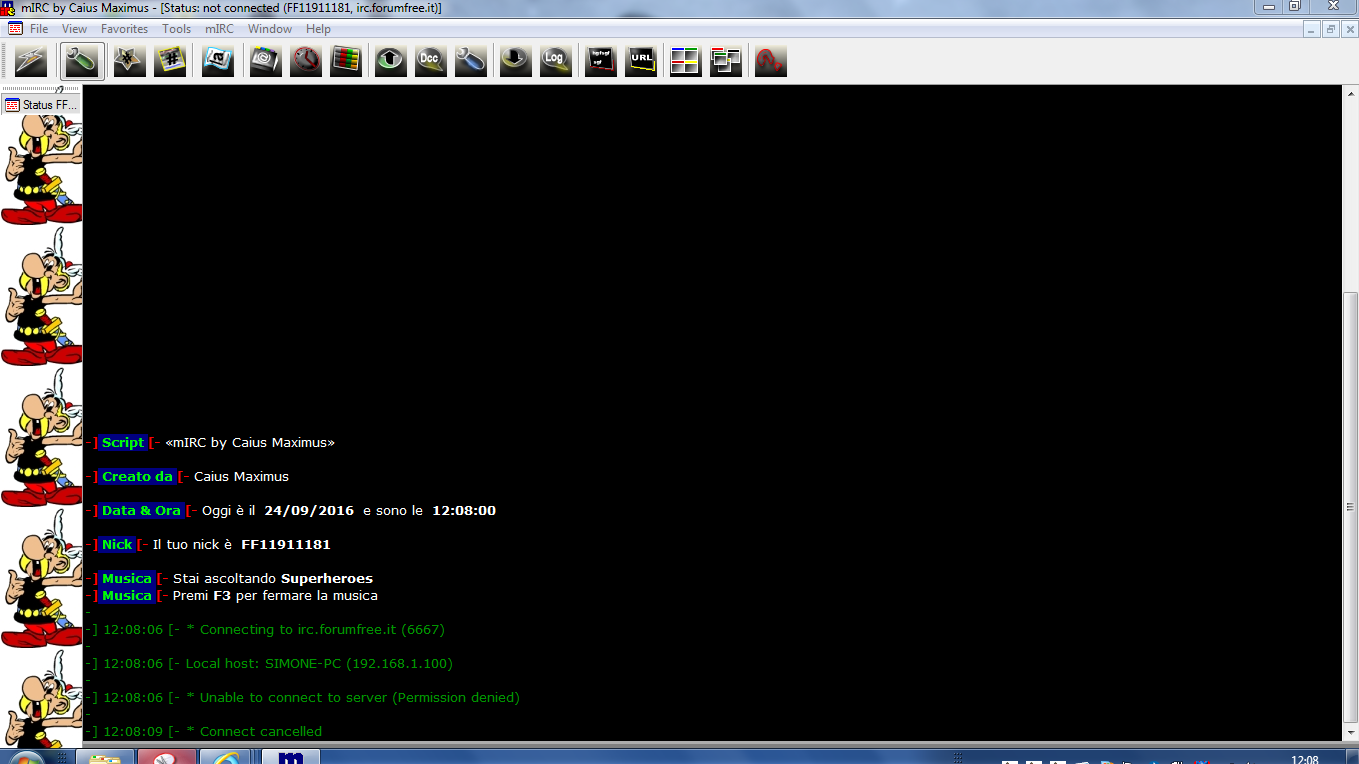Open the Favorites menu
Viewport: 1359px width, 764px height.
(x=125, y=29)
